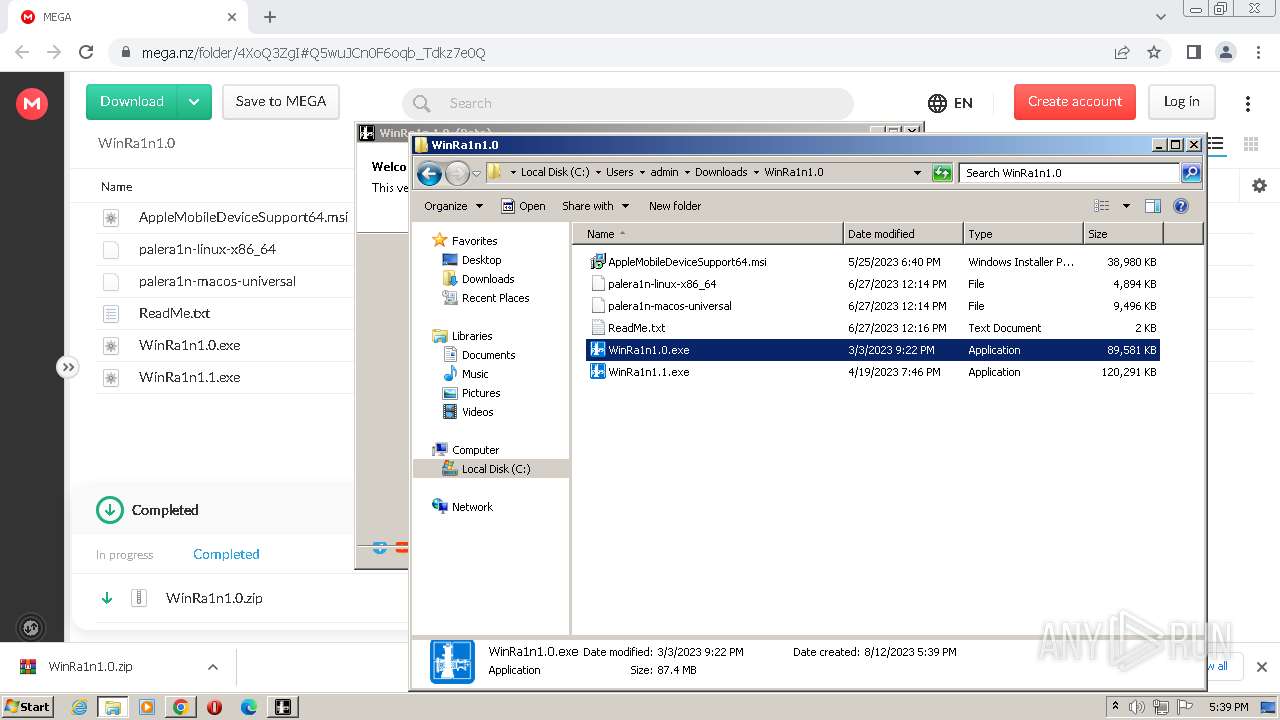Click the Share this page icon in Chrome

tap(1122, 52)
